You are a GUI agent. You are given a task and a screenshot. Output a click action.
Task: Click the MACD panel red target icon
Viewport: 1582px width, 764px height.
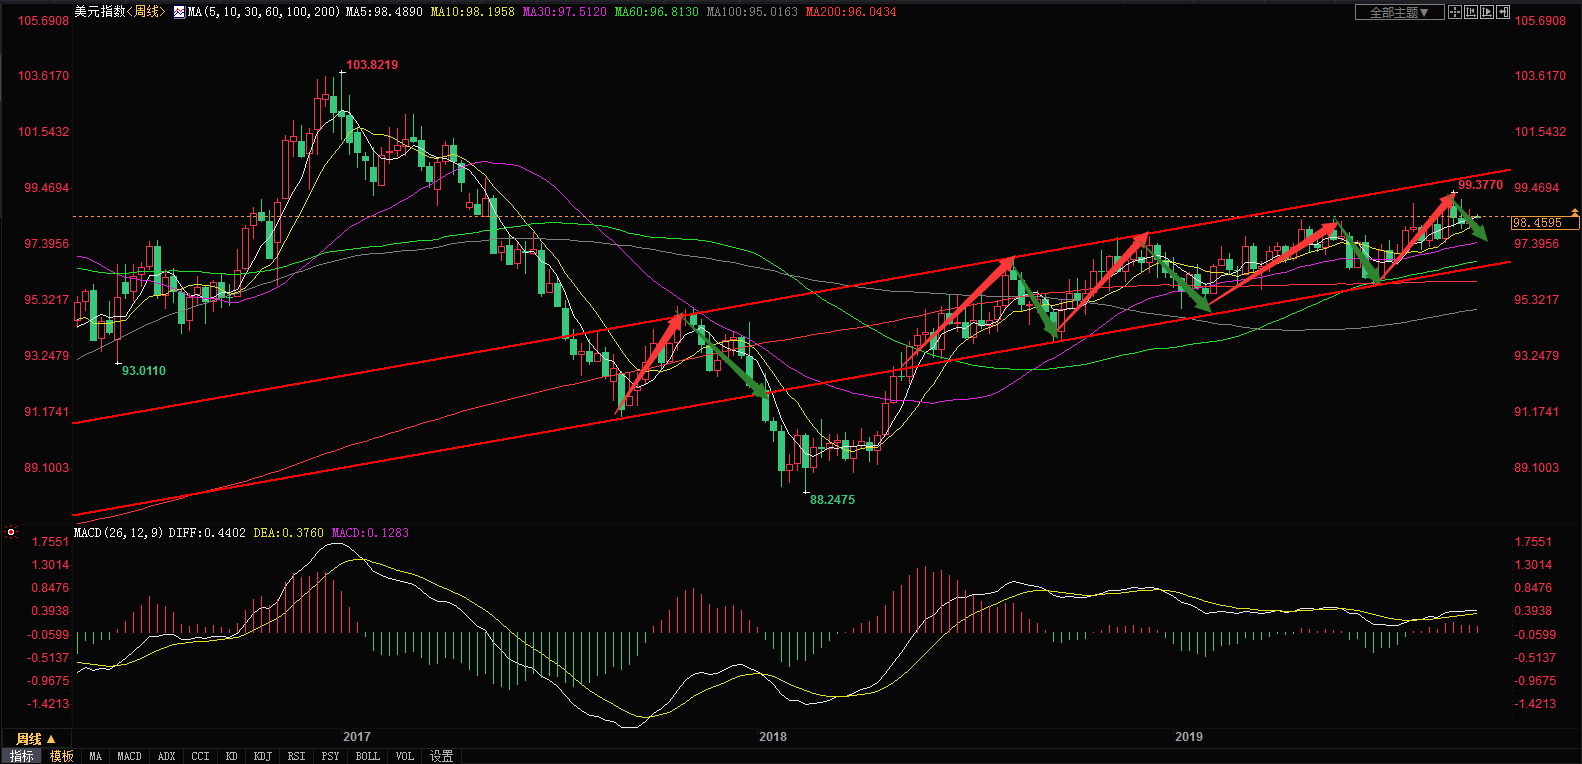coord(11,533)
